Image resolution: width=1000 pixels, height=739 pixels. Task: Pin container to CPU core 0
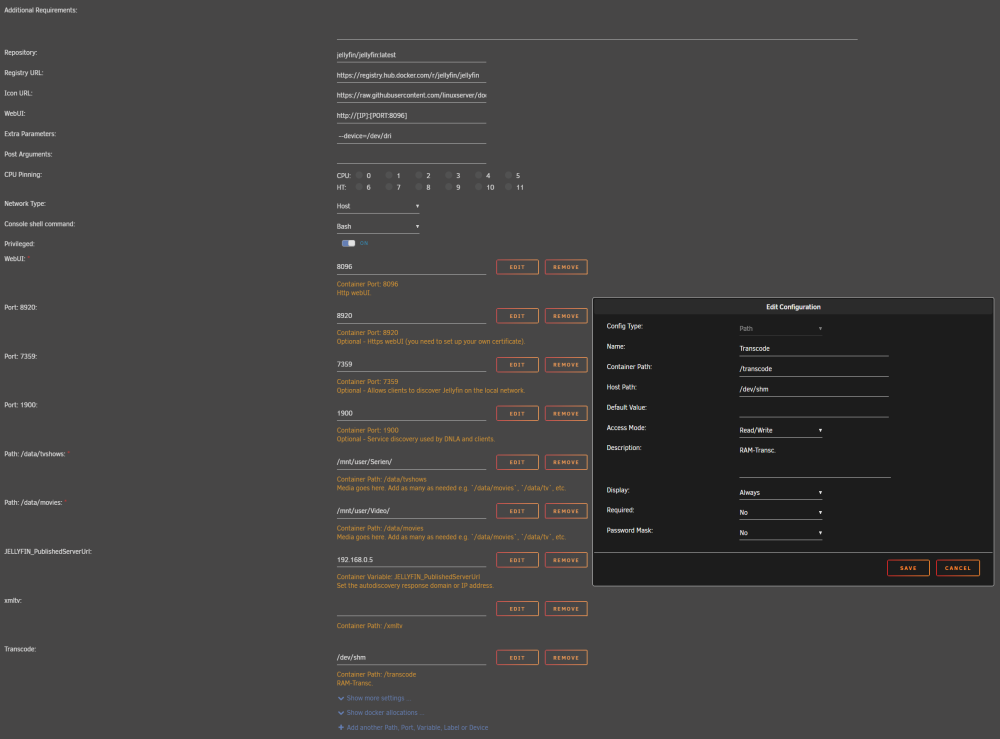[359, 175]
